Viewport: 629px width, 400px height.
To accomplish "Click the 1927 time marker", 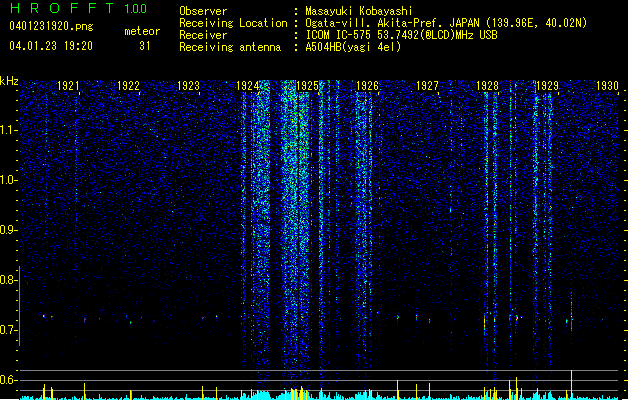I will click(427, 86).
